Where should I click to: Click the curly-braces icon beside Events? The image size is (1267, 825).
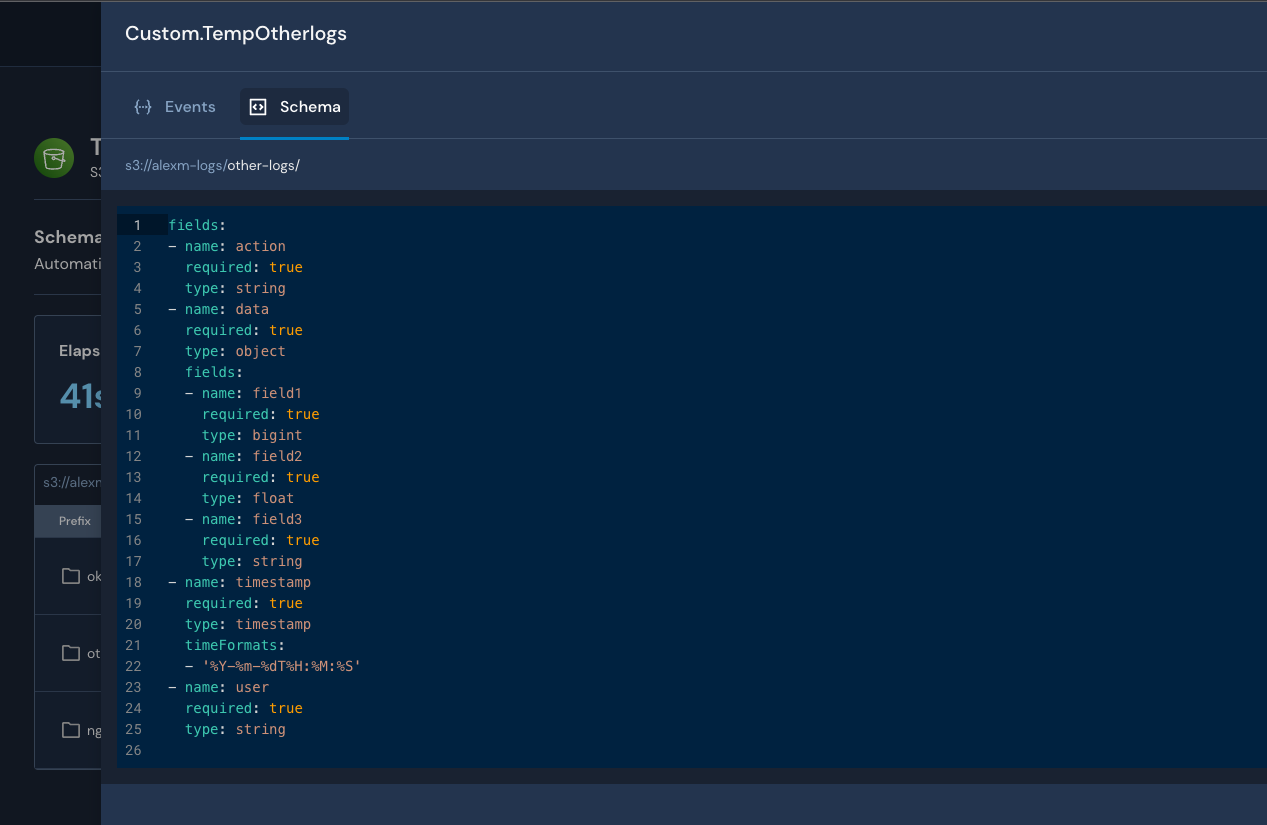click(x=143, y=107)
